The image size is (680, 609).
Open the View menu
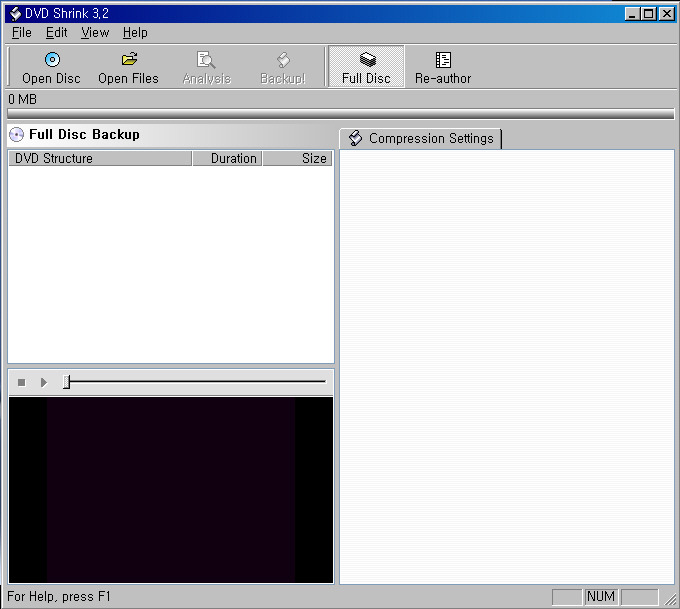[95, 33]
